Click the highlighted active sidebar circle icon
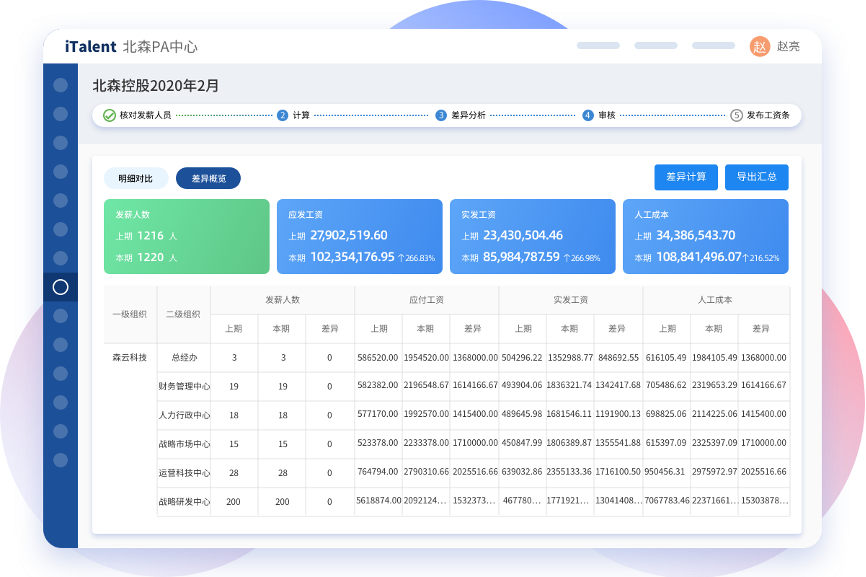 [60, 287]
